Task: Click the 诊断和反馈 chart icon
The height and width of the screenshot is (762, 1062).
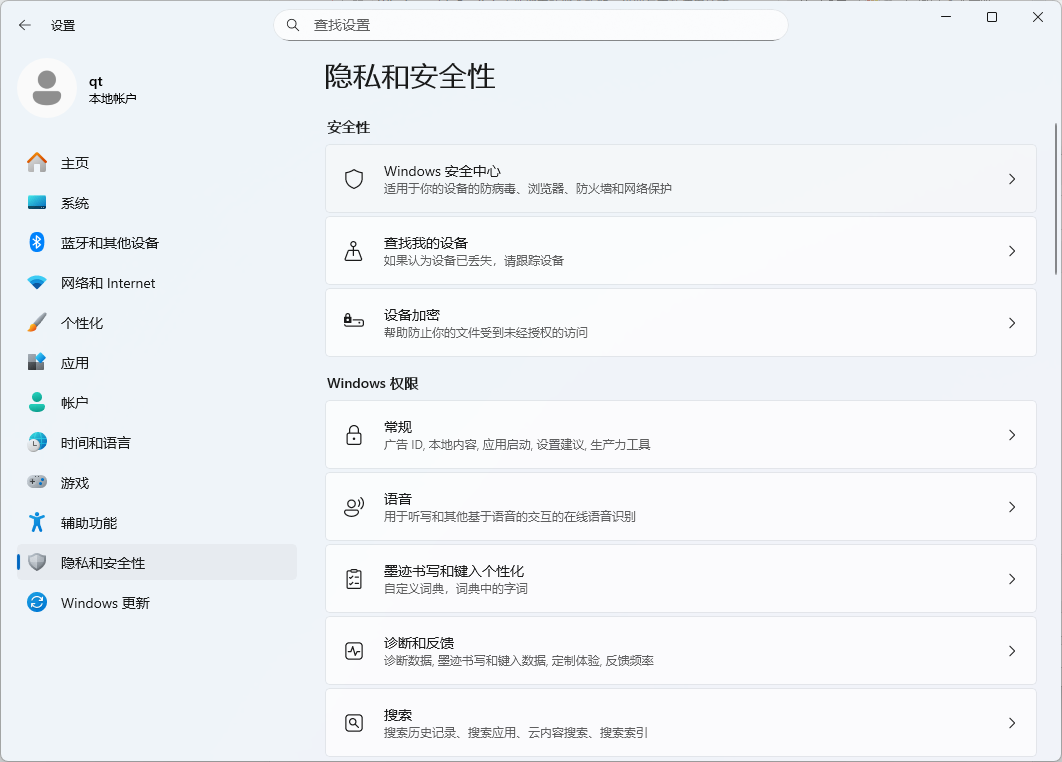Action: pyautogui.click(x=353, y=651)
